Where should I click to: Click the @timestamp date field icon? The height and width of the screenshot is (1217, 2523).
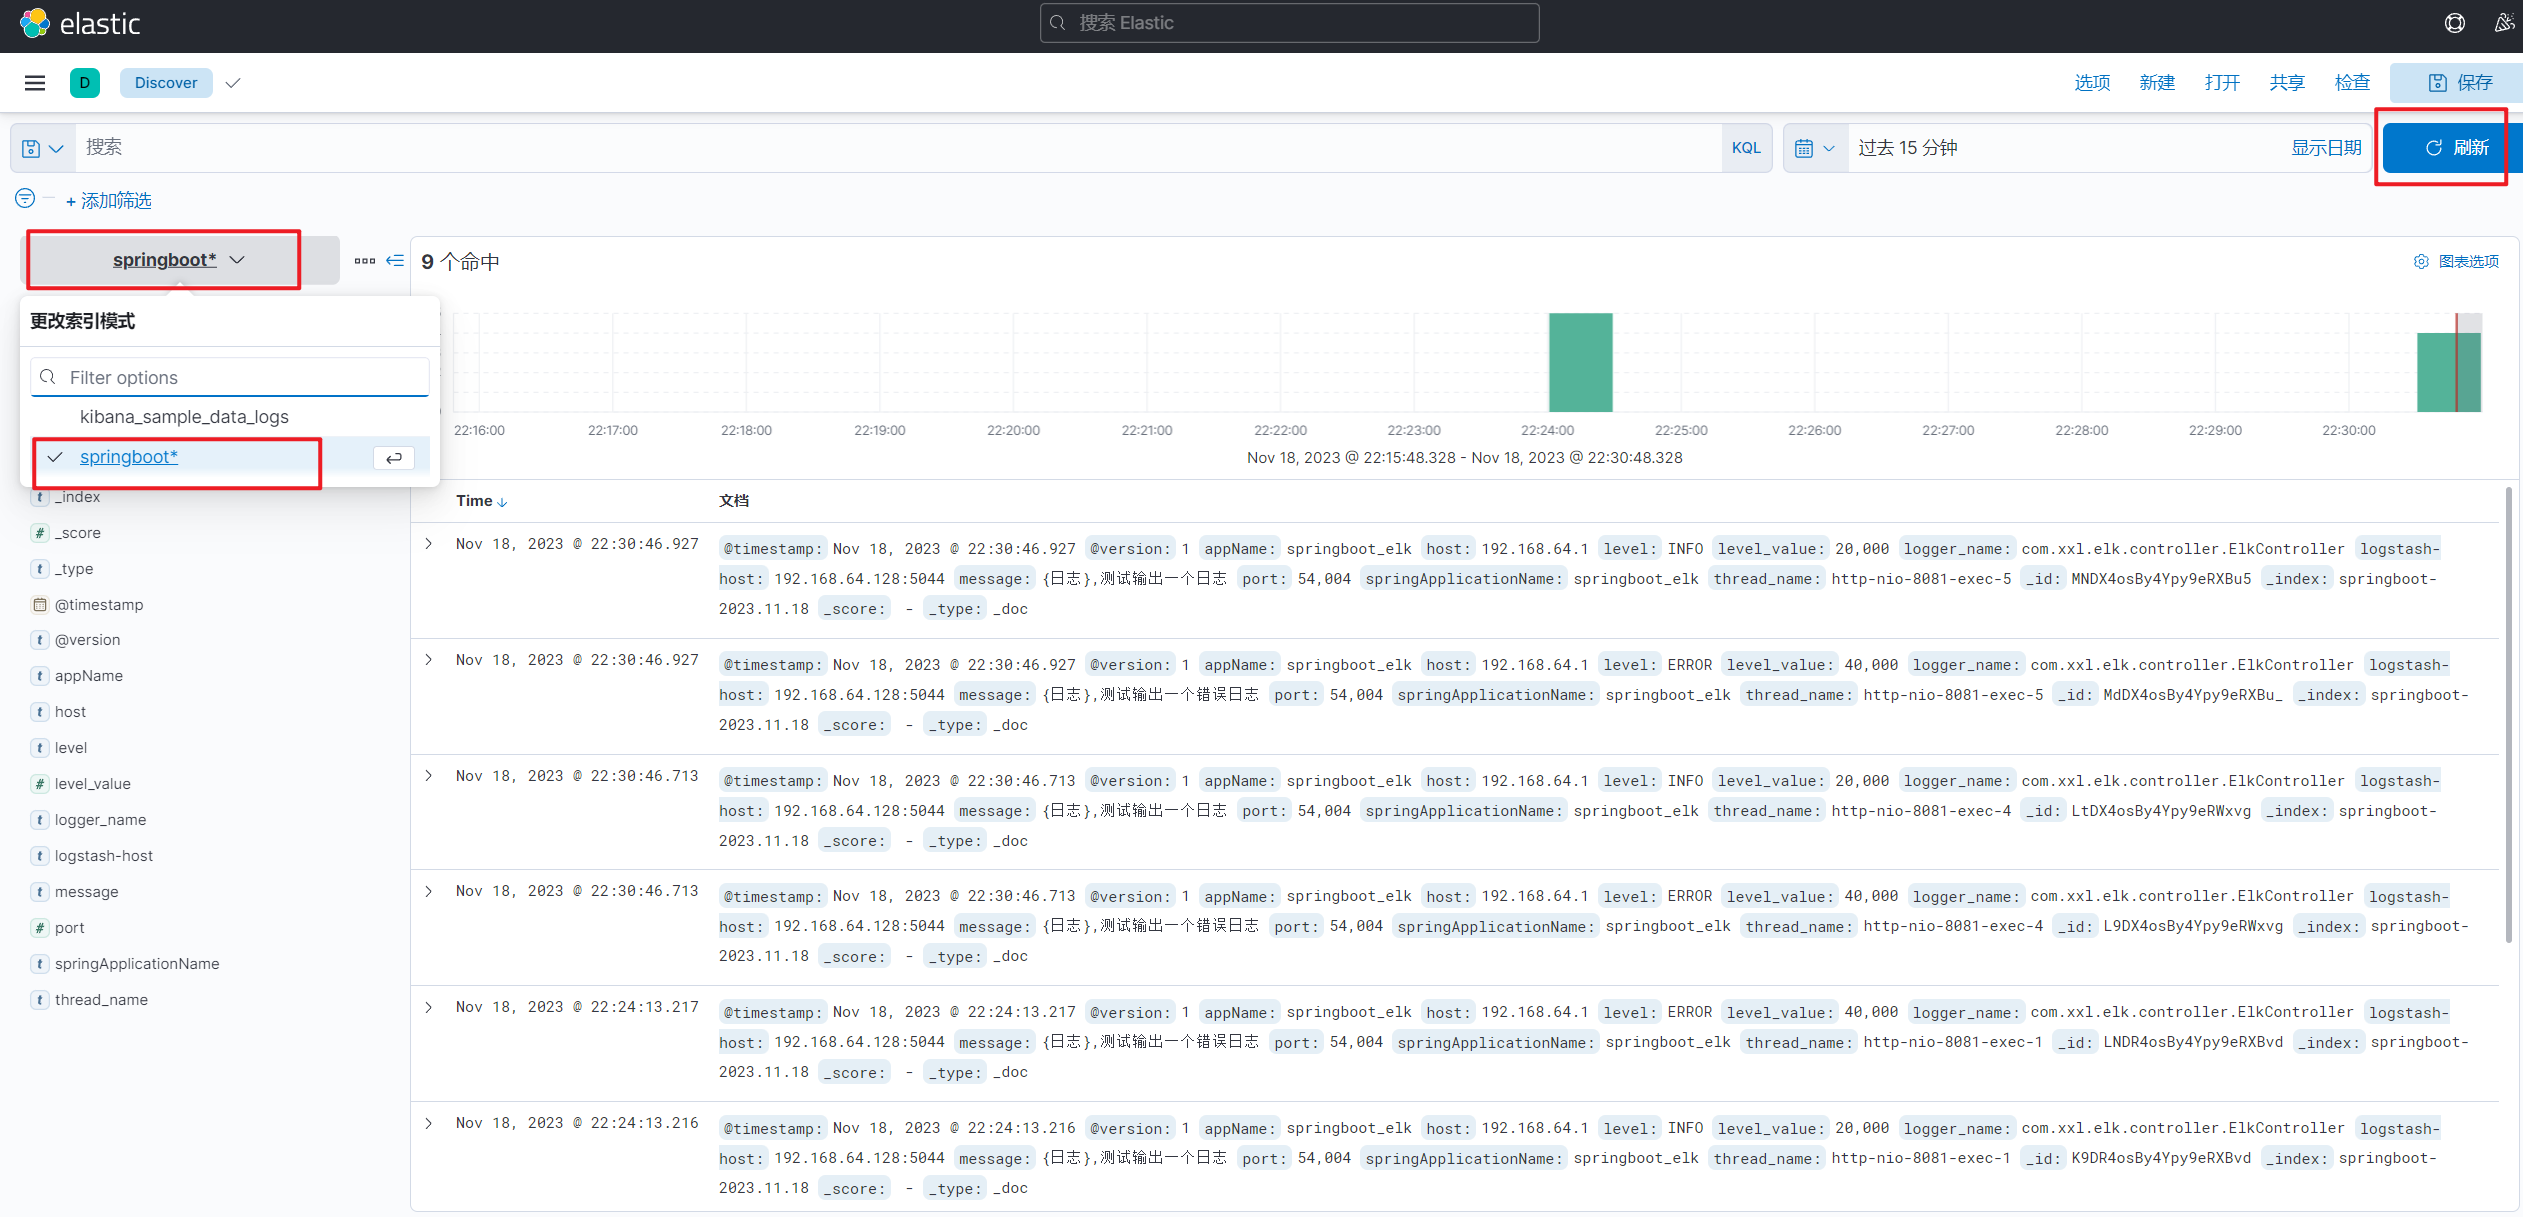[40, 605]
